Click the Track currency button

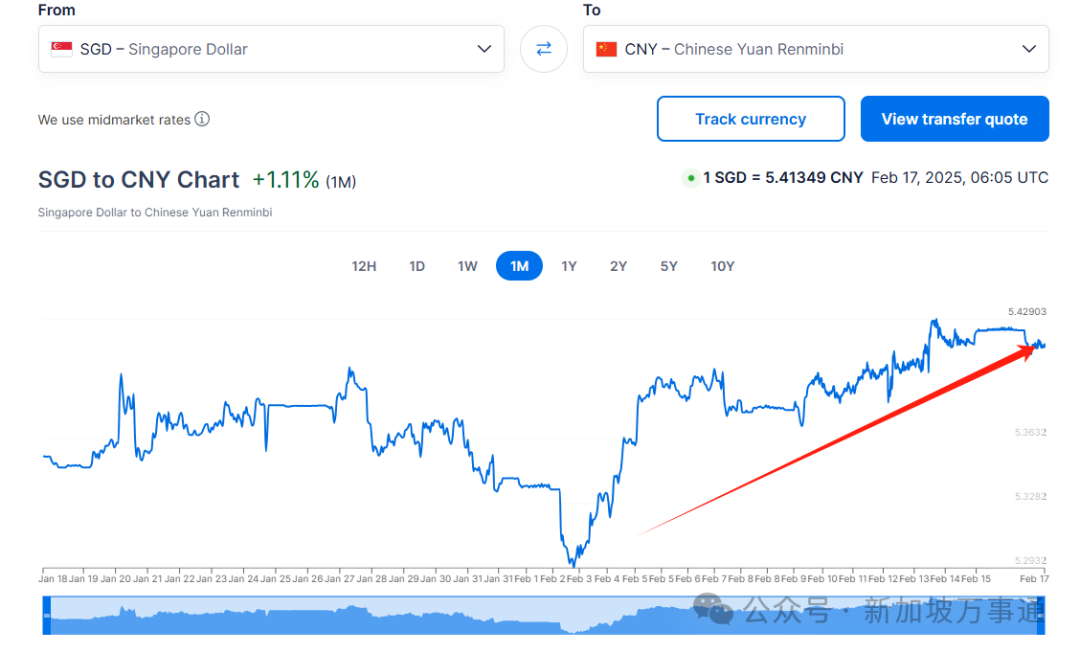750,119
